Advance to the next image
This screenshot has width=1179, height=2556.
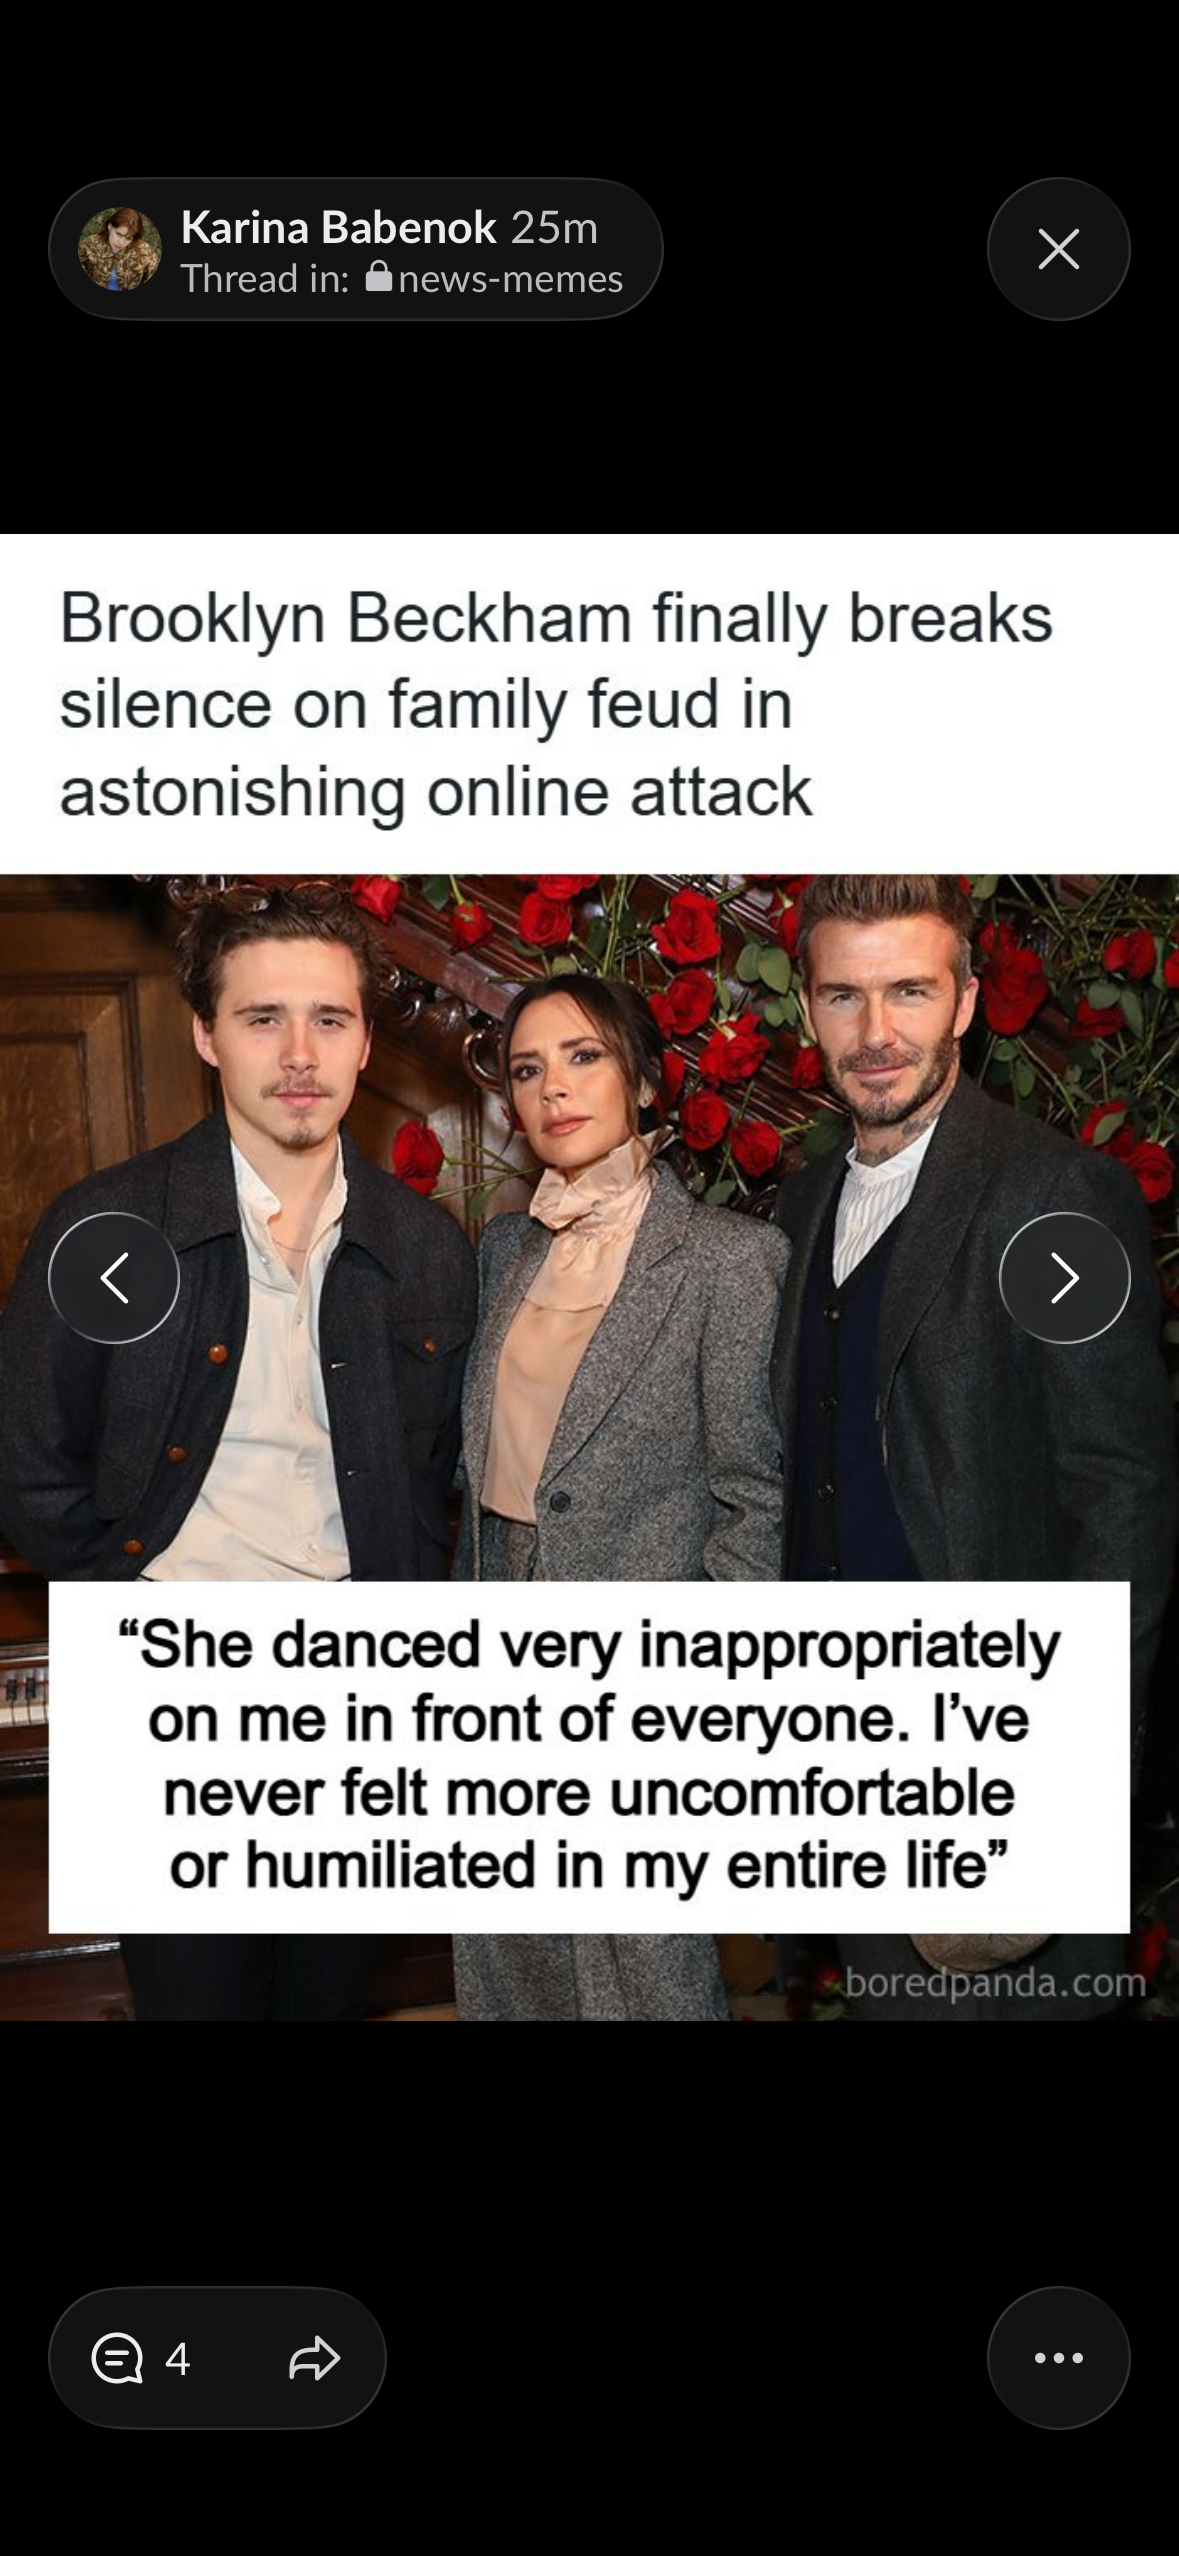1064,1277
